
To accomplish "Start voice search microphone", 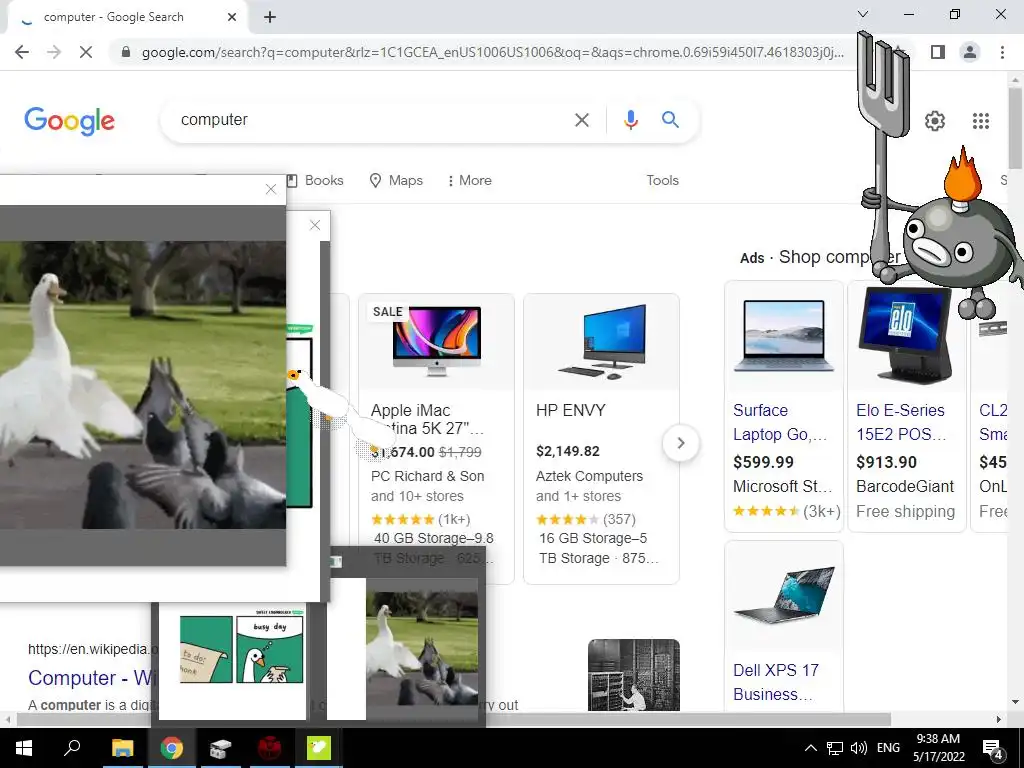I will pyautogui.click(x=630, y=120).
